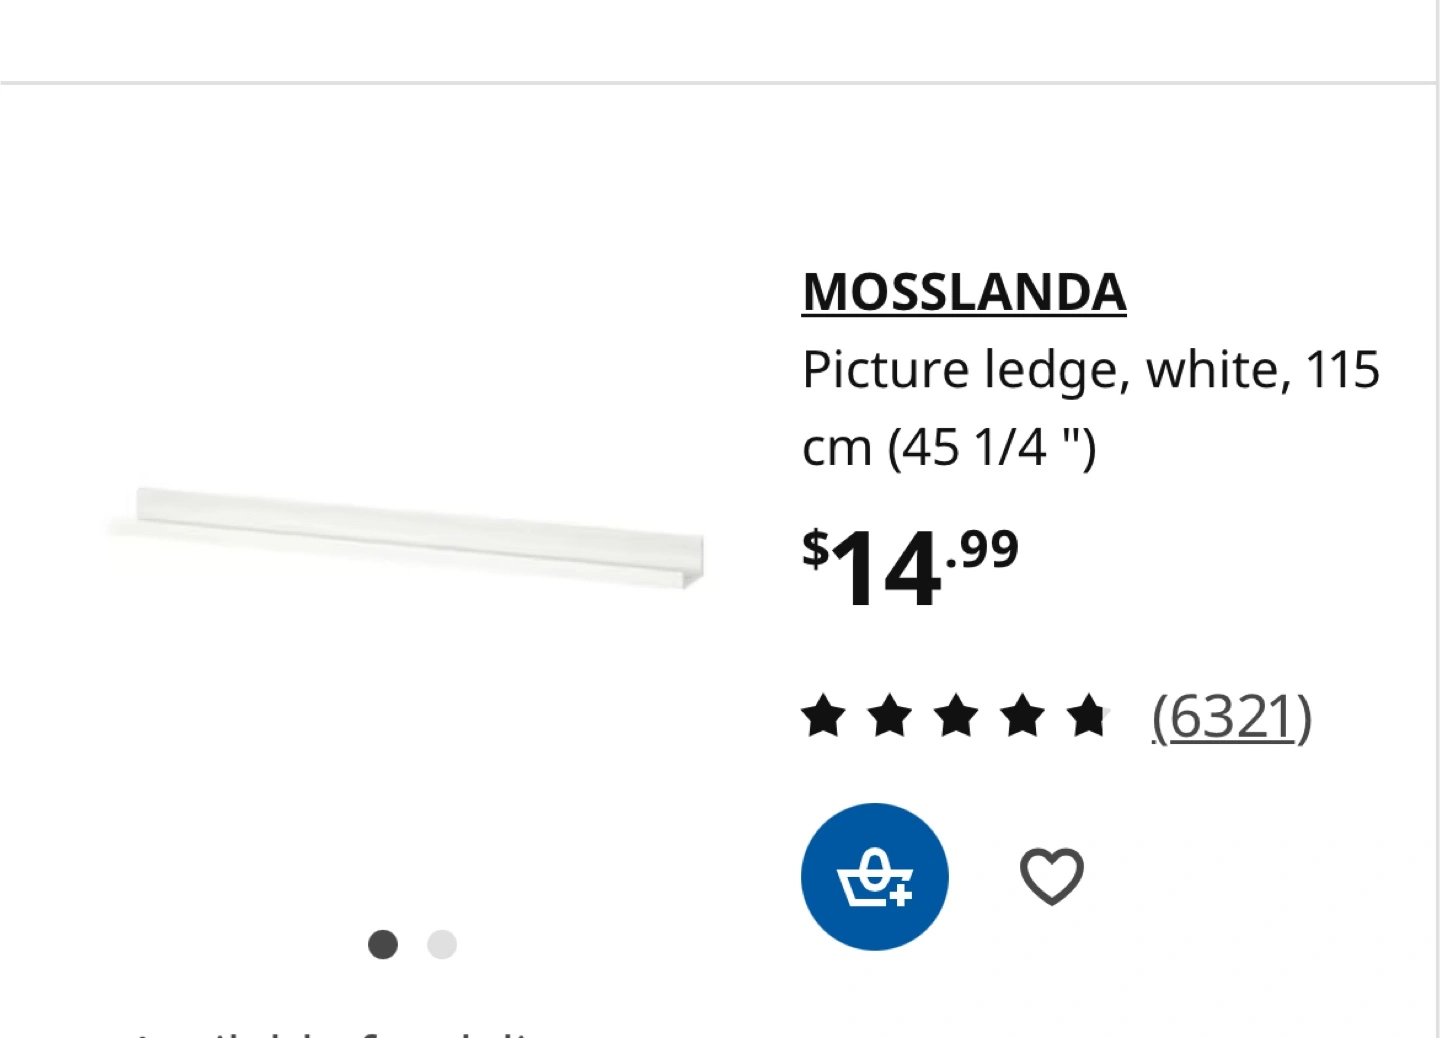This screenshot has height=1038, width=1440.
Task: Click the .99 cents superscript
Action: (x=981, y=549)
